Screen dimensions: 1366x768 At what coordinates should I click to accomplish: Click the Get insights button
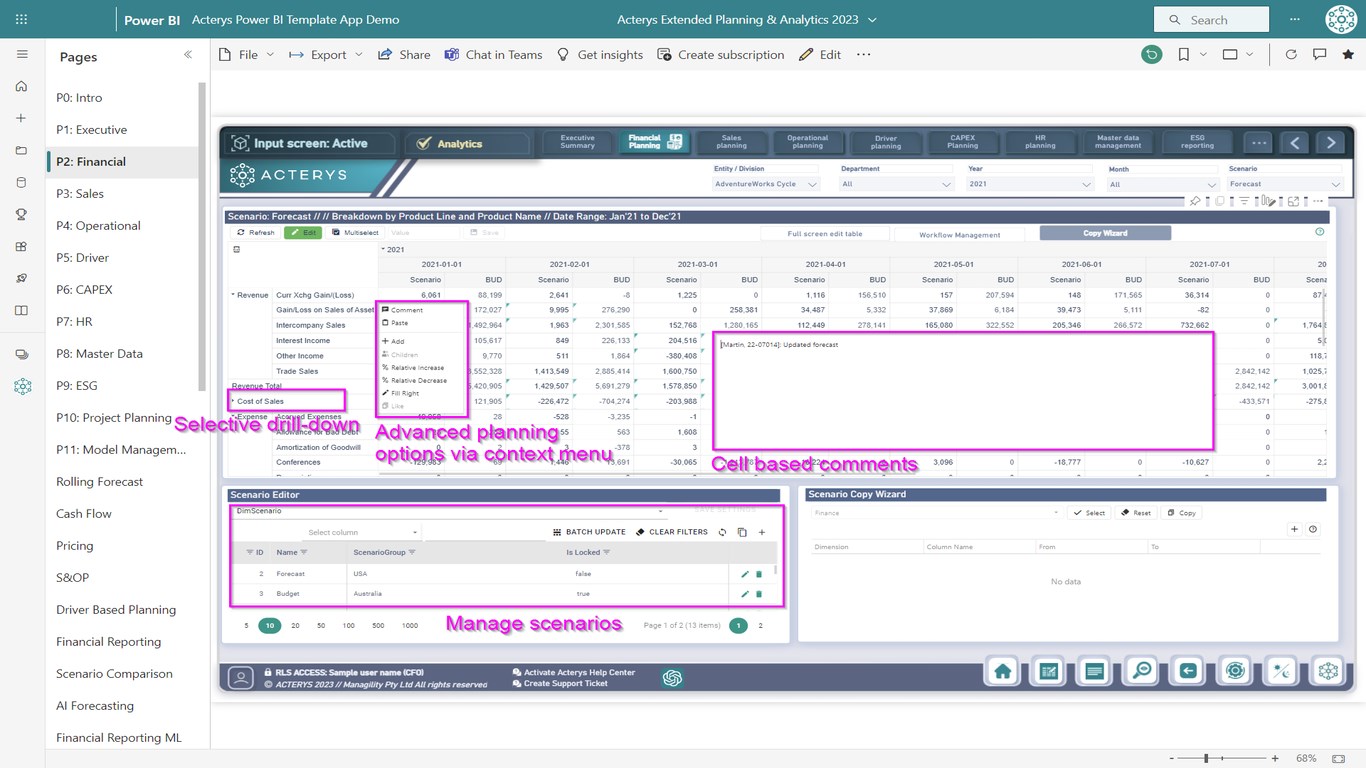pos(600,55)
